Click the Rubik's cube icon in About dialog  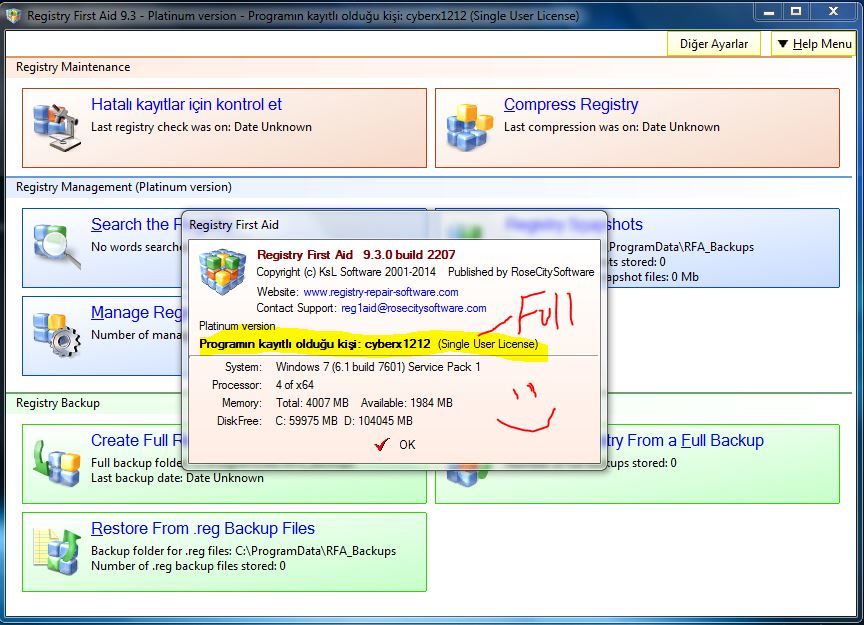pos(223,271)
